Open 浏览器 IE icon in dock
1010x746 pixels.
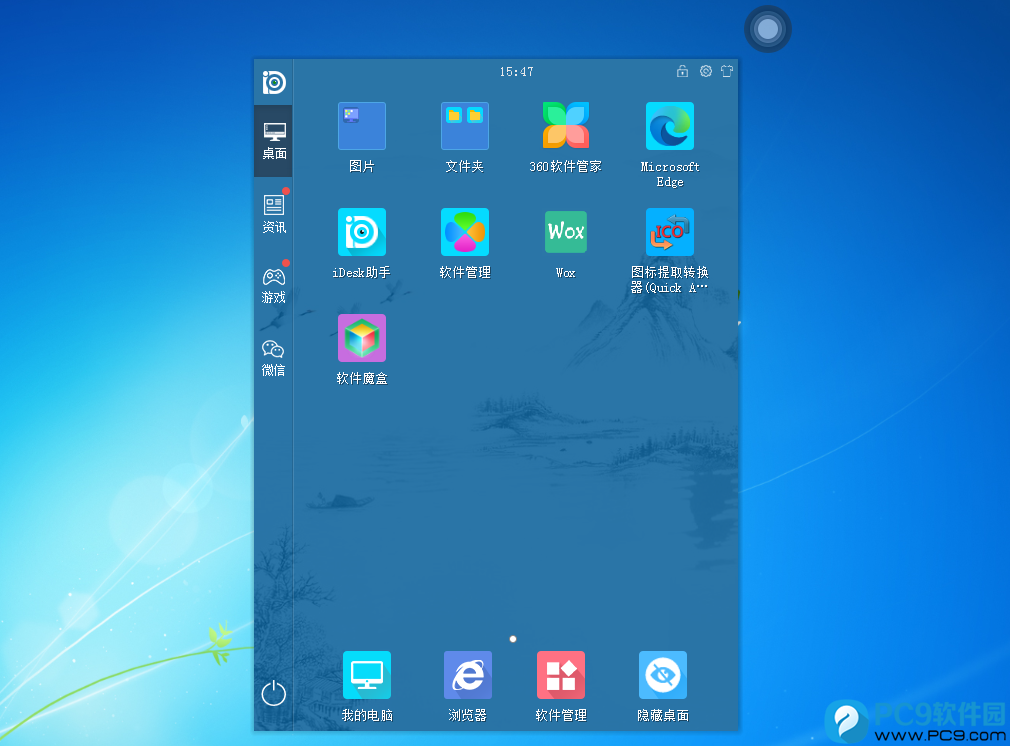(468, 675)
